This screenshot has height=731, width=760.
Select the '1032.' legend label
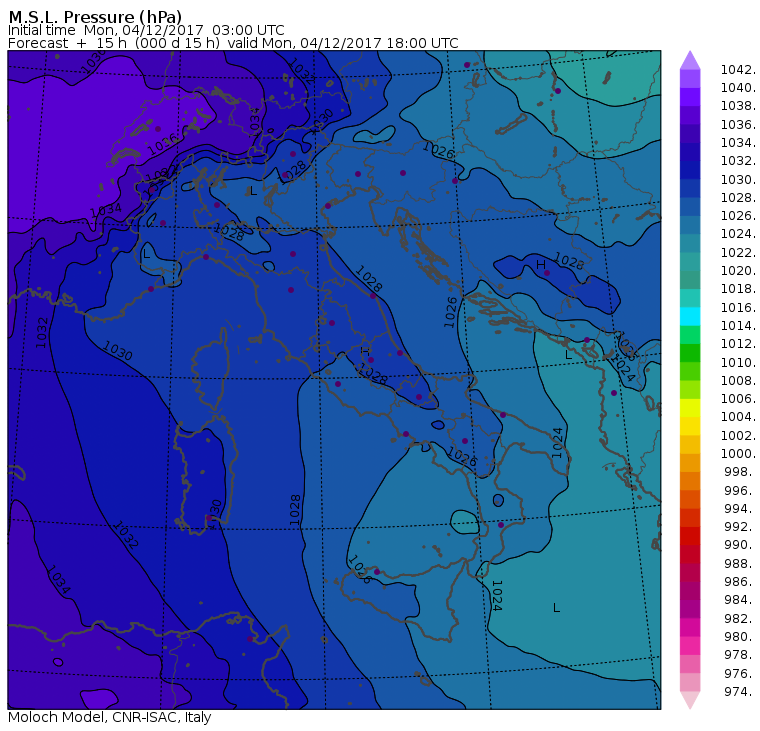738,161
